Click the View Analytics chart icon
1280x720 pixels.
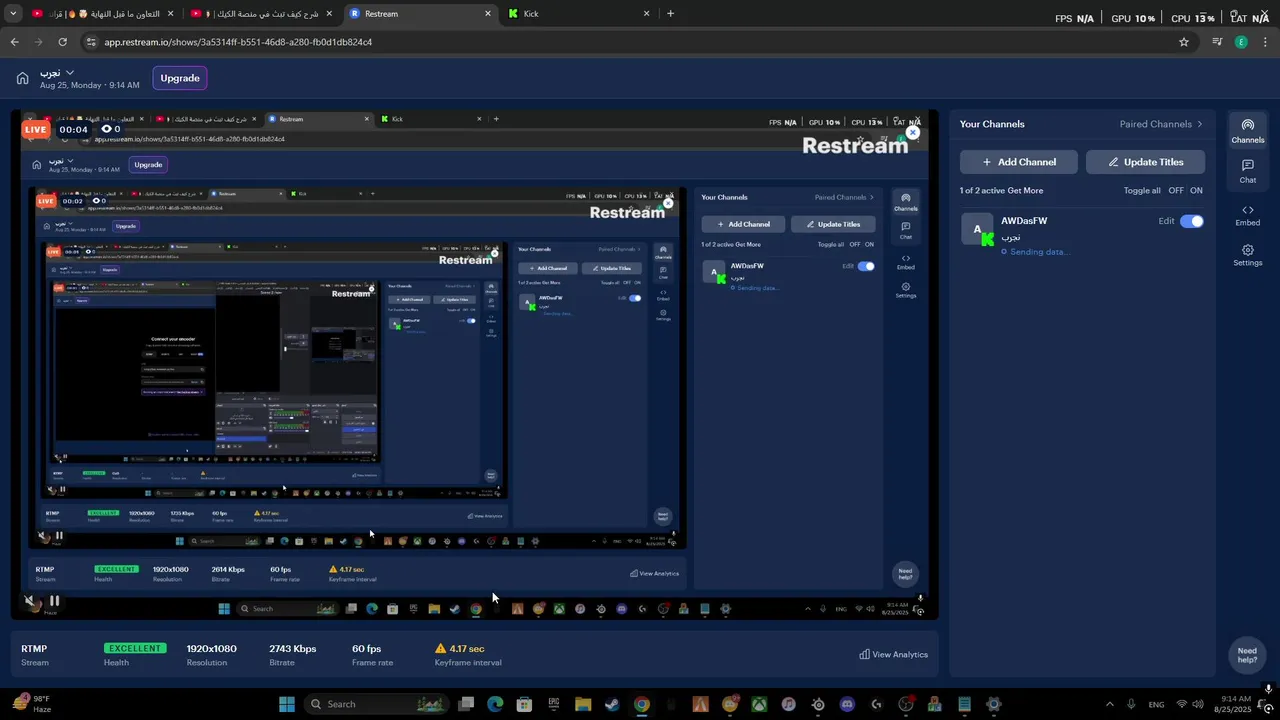[x=864, y=655]
